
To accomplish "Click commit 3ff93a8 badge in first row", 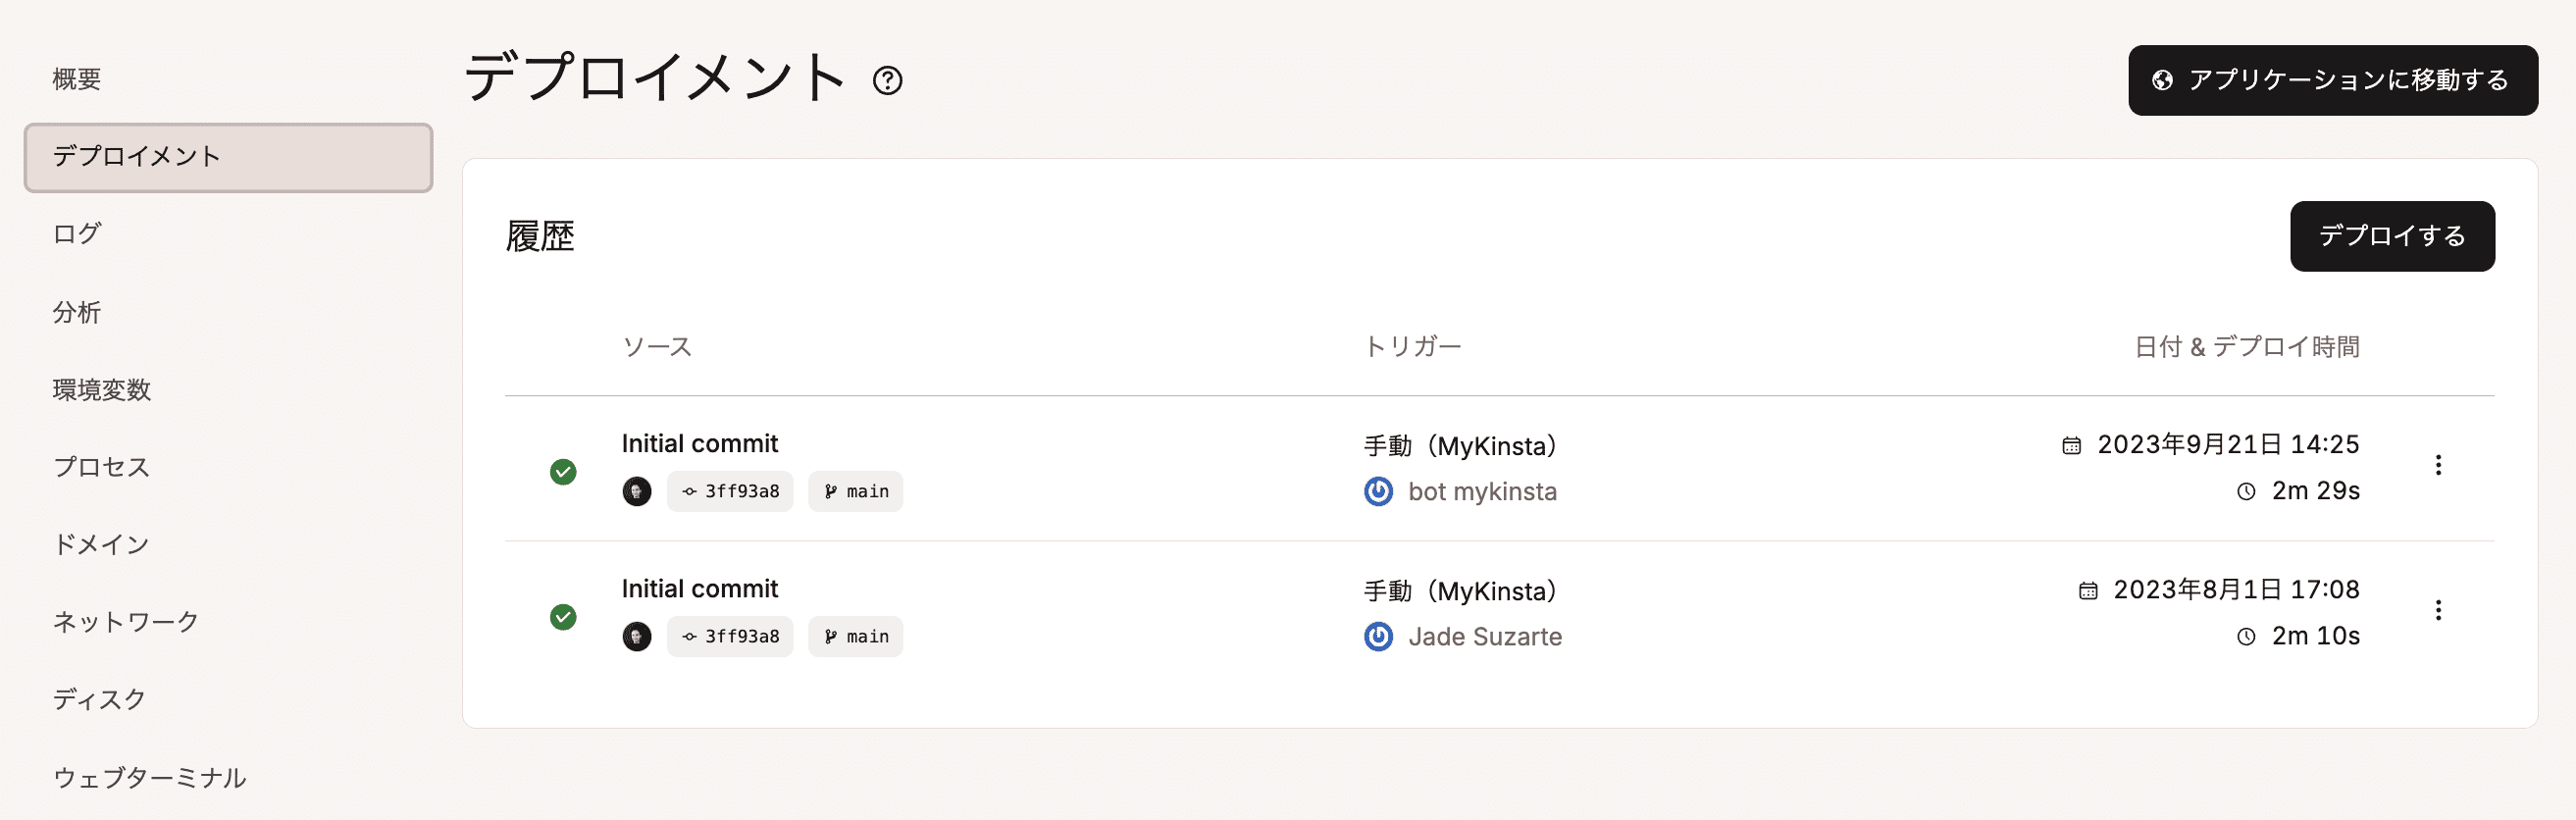I will coord(730,491).
